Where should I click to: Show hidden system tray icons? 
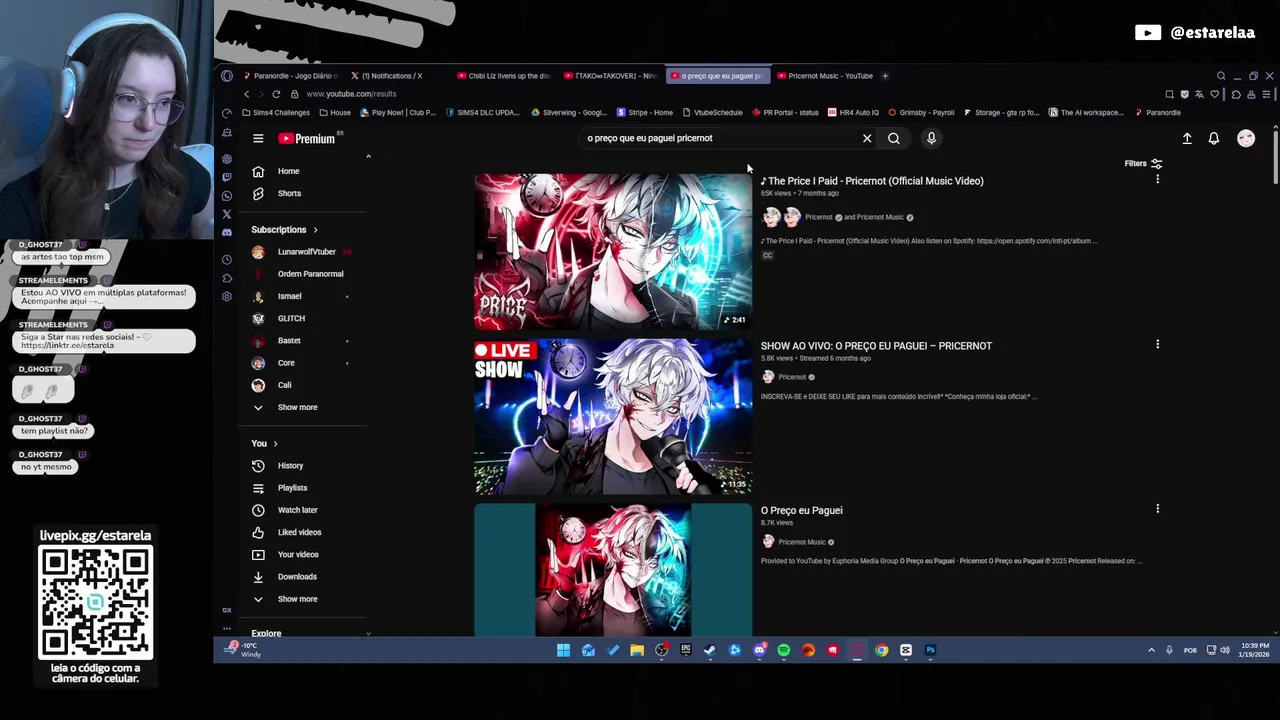click(x=1151, y=651)
